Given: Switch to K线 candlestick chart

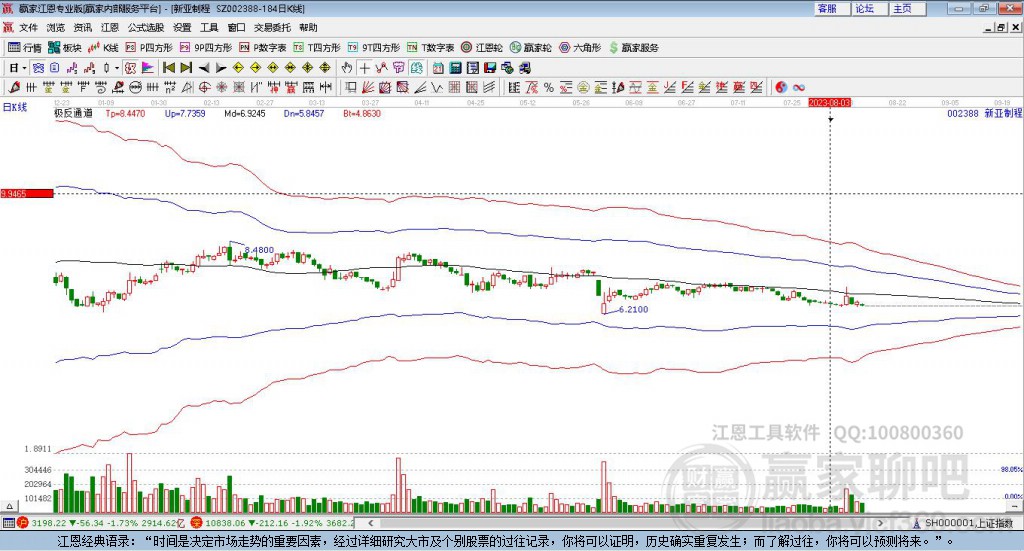Looking at the screenshot, I should click(x=103, y=48).
